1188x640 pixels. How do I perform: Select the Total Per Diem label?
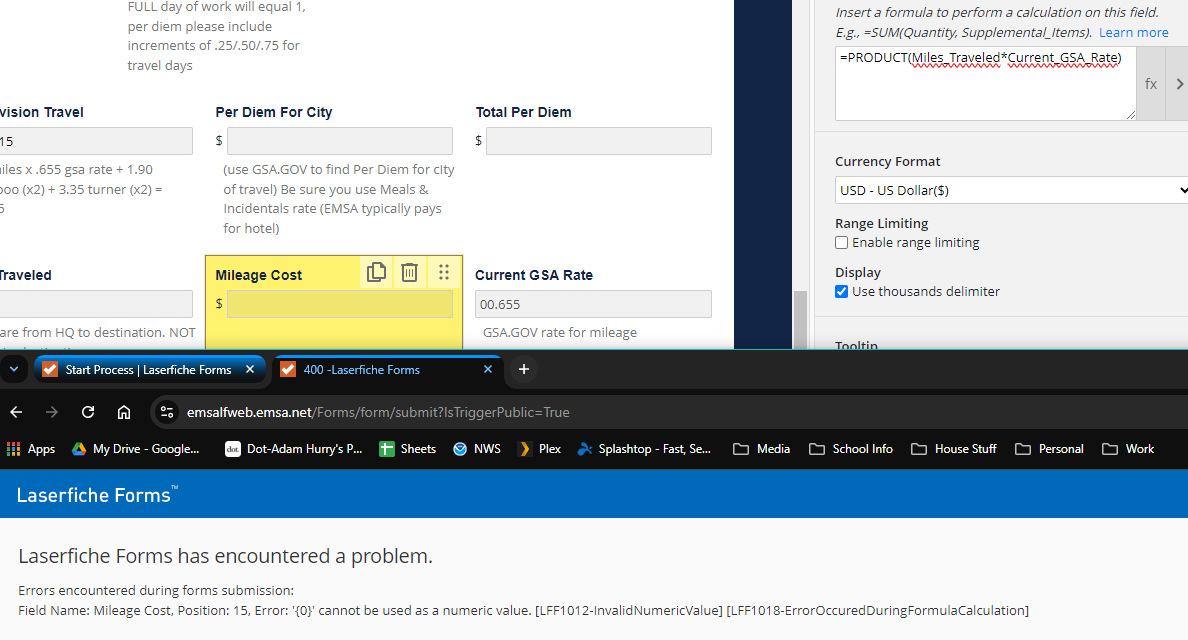[x=524, y=112]
